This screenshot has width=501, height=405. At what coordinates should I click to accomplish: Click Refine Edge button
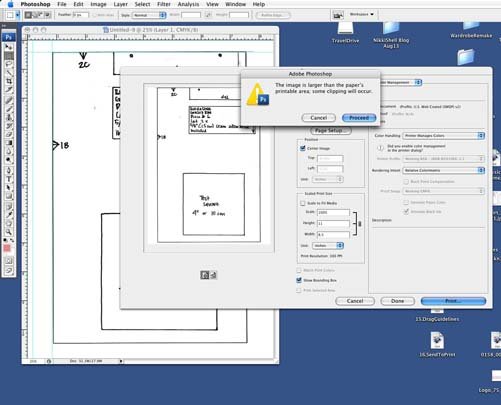(273, 15)
